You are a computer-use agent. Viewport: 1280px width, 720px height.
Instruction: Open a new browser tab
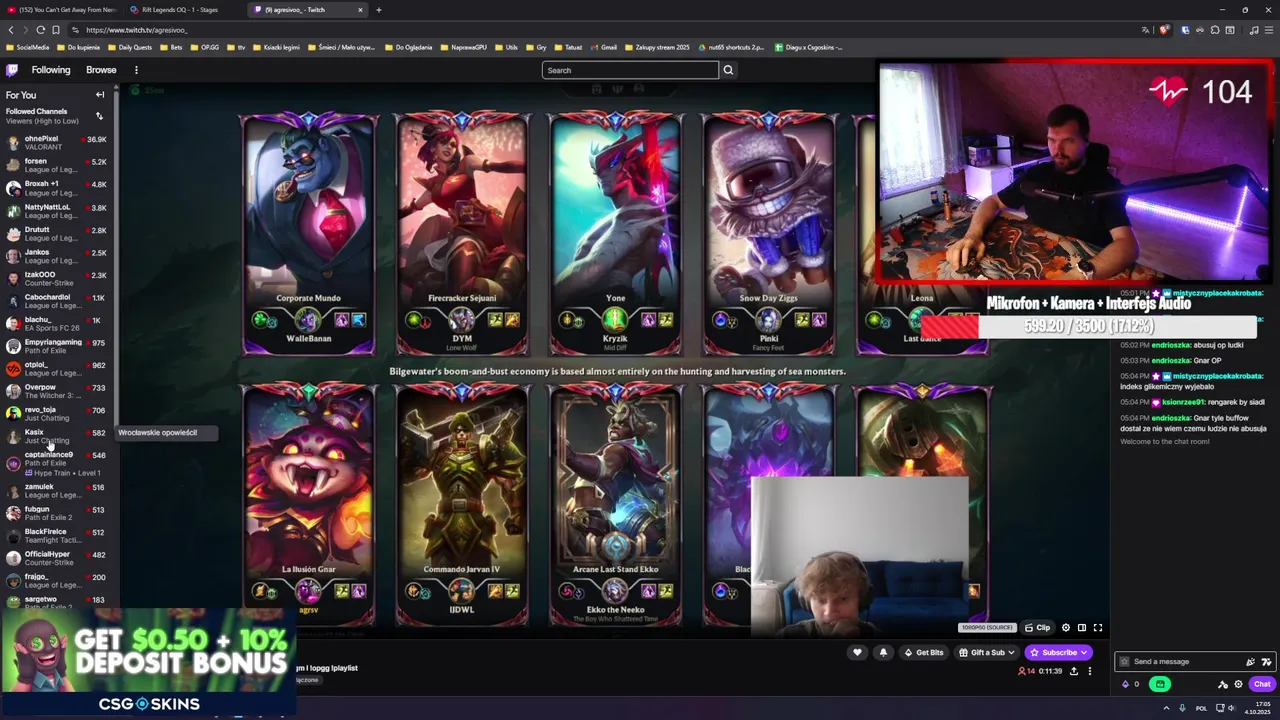(x=379, y=10)
